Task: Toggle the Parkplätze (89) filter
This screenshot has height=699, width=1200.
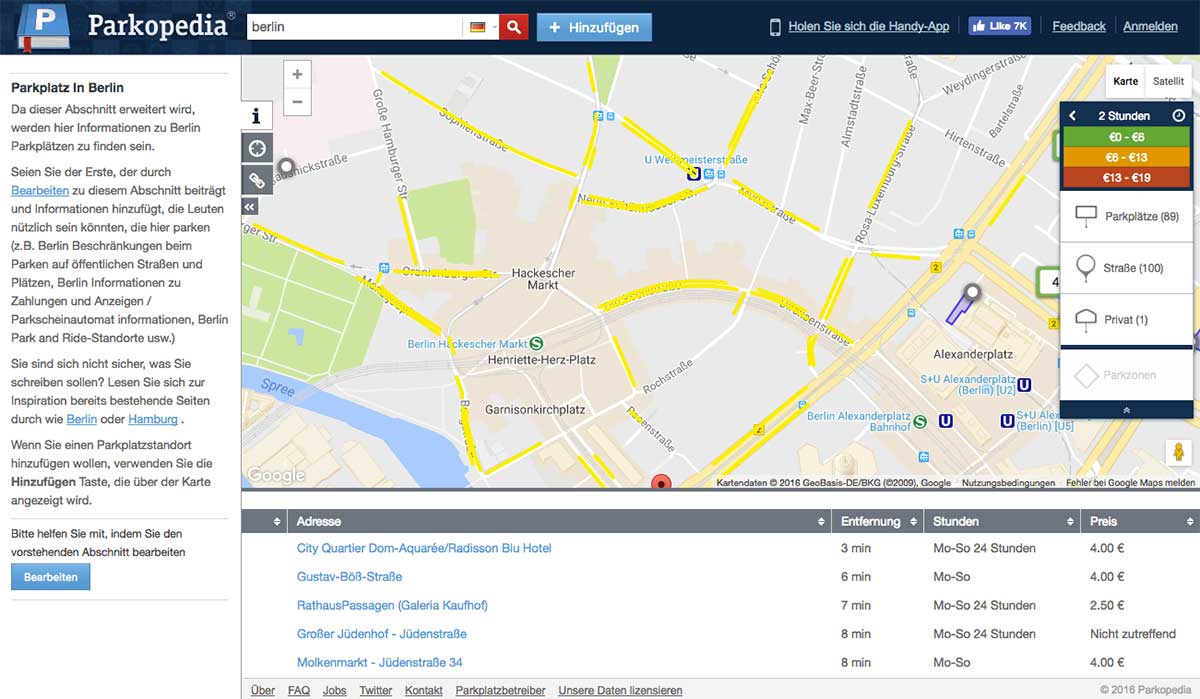Action: [x=1127, y=216]
